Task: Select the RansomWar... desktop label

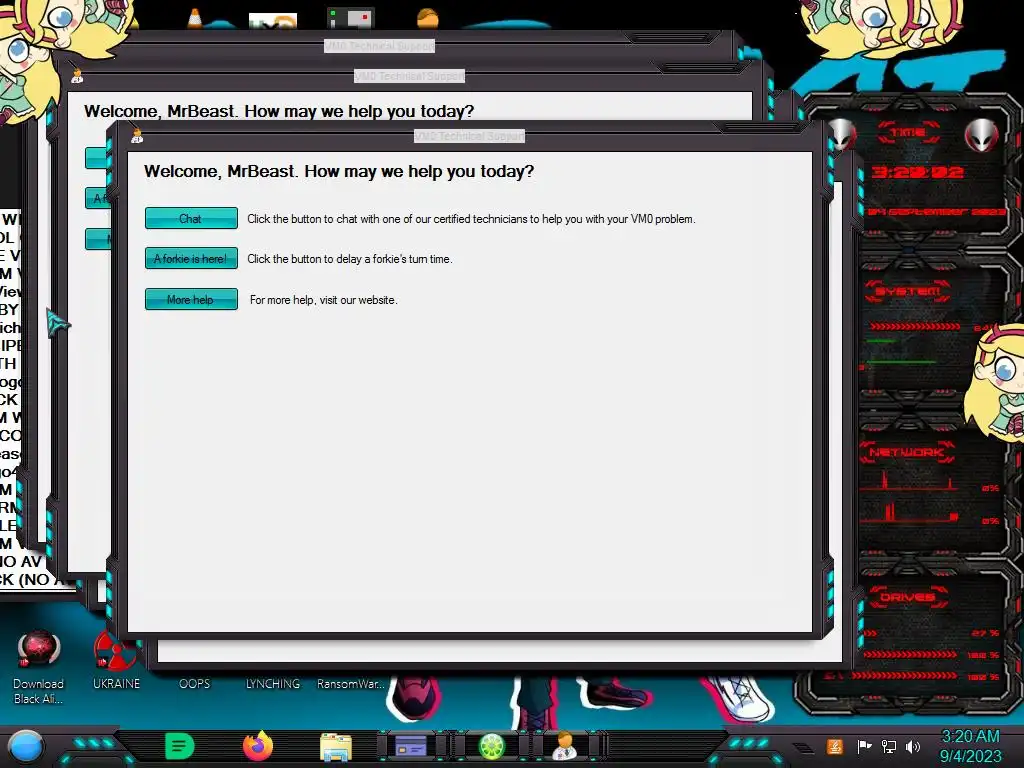Action: point(351,684)
